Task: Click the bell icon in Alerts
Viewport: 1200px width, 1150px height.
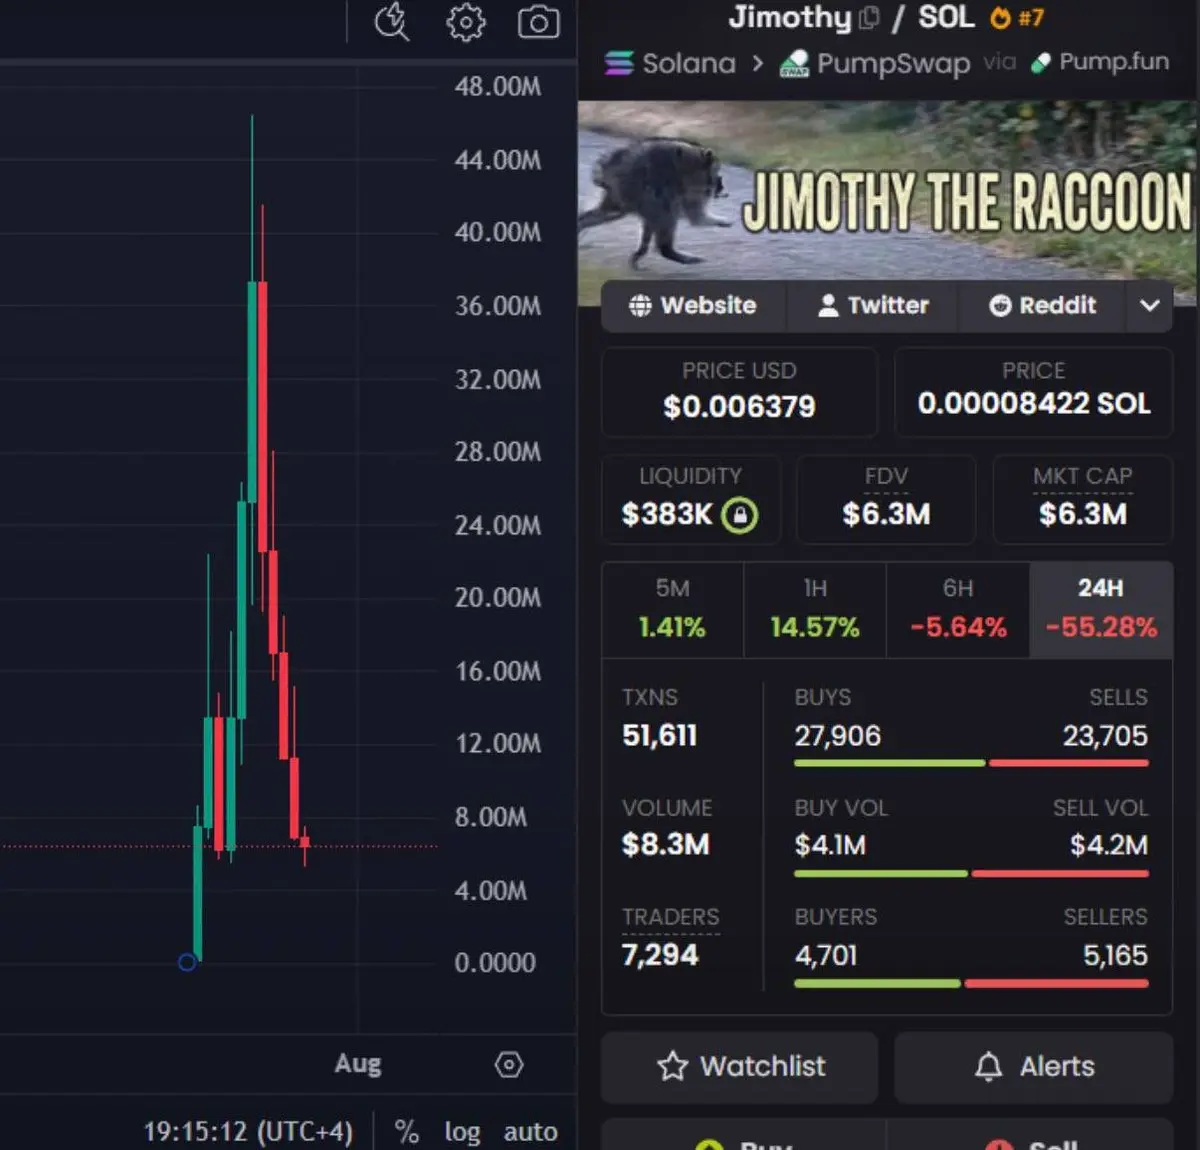Action: click(x=988, y=1066)
